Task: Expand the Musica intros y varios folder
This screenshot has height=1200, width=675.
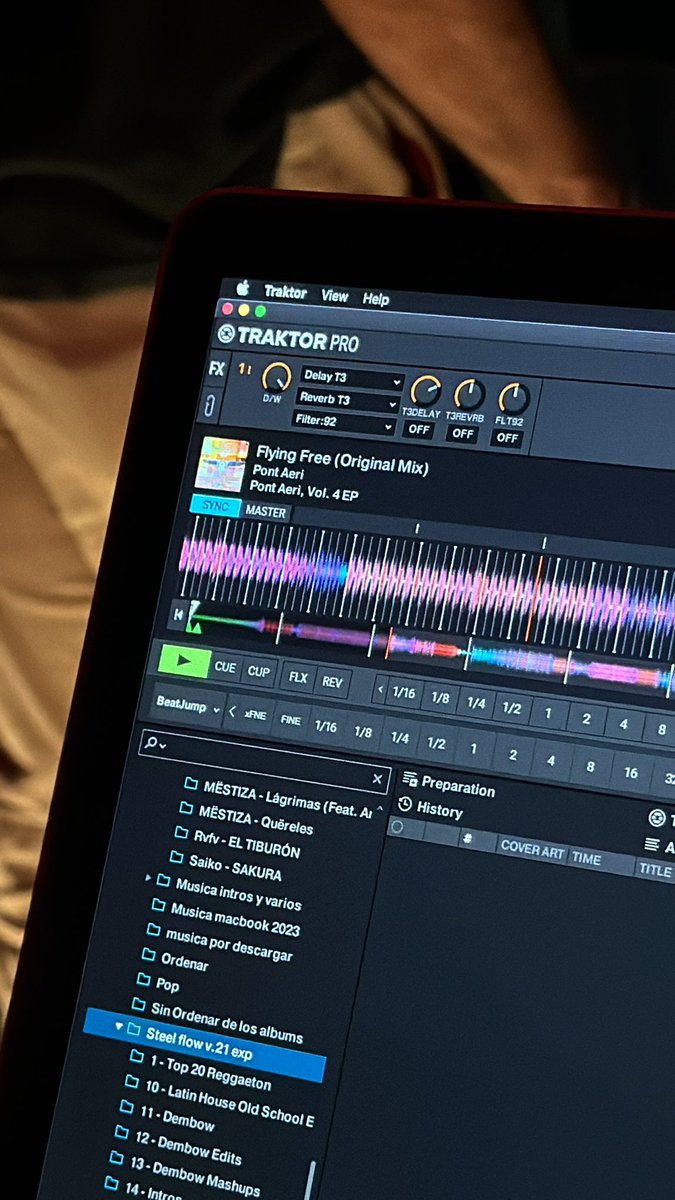Action: [x=149, y=878]
